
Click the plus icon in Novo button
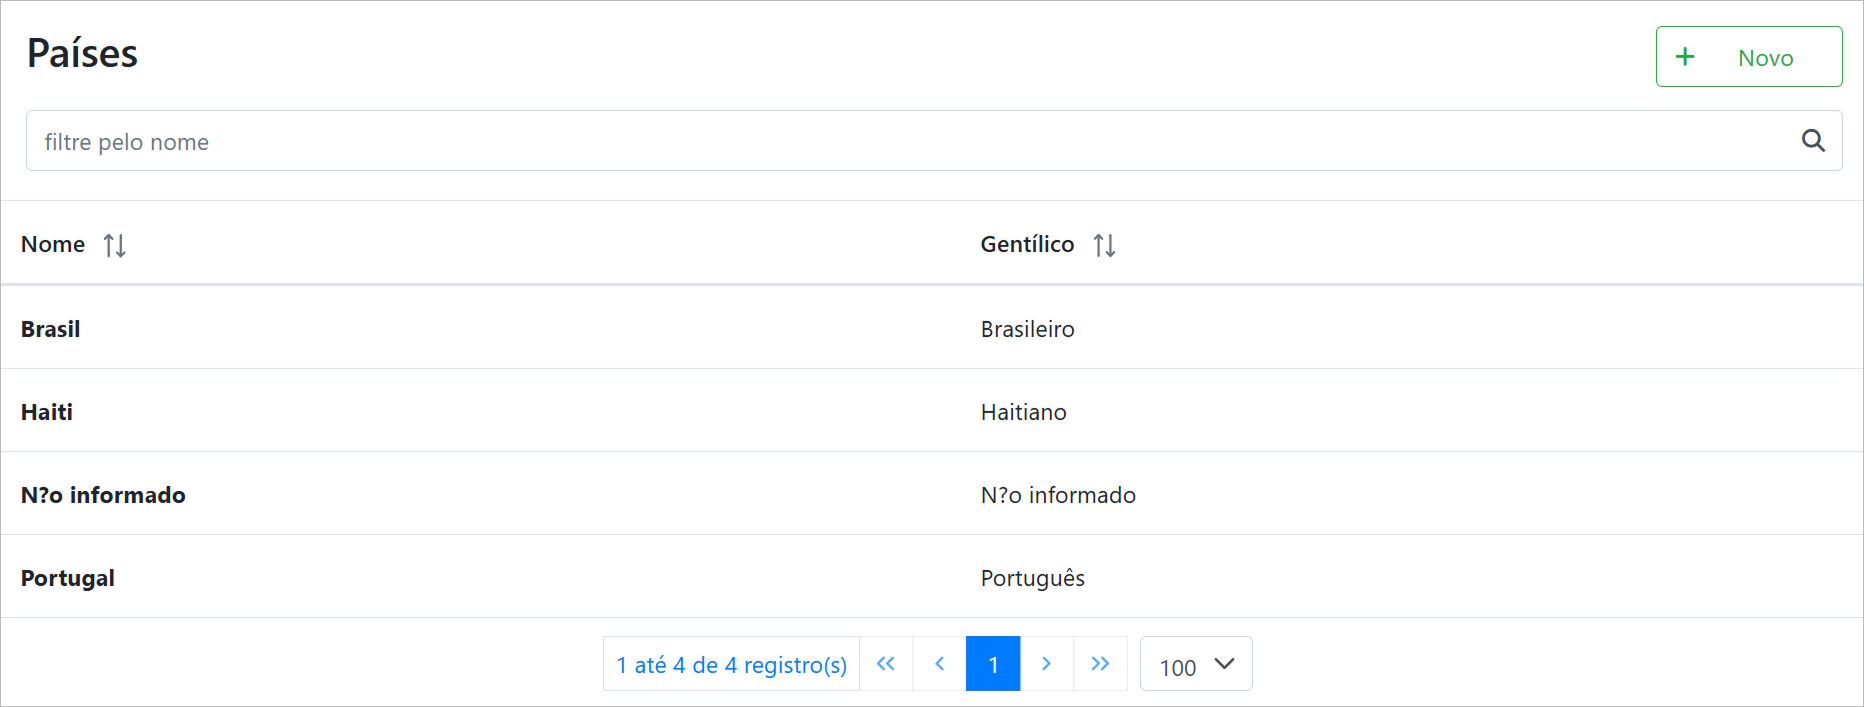(x=1685, y=57)
